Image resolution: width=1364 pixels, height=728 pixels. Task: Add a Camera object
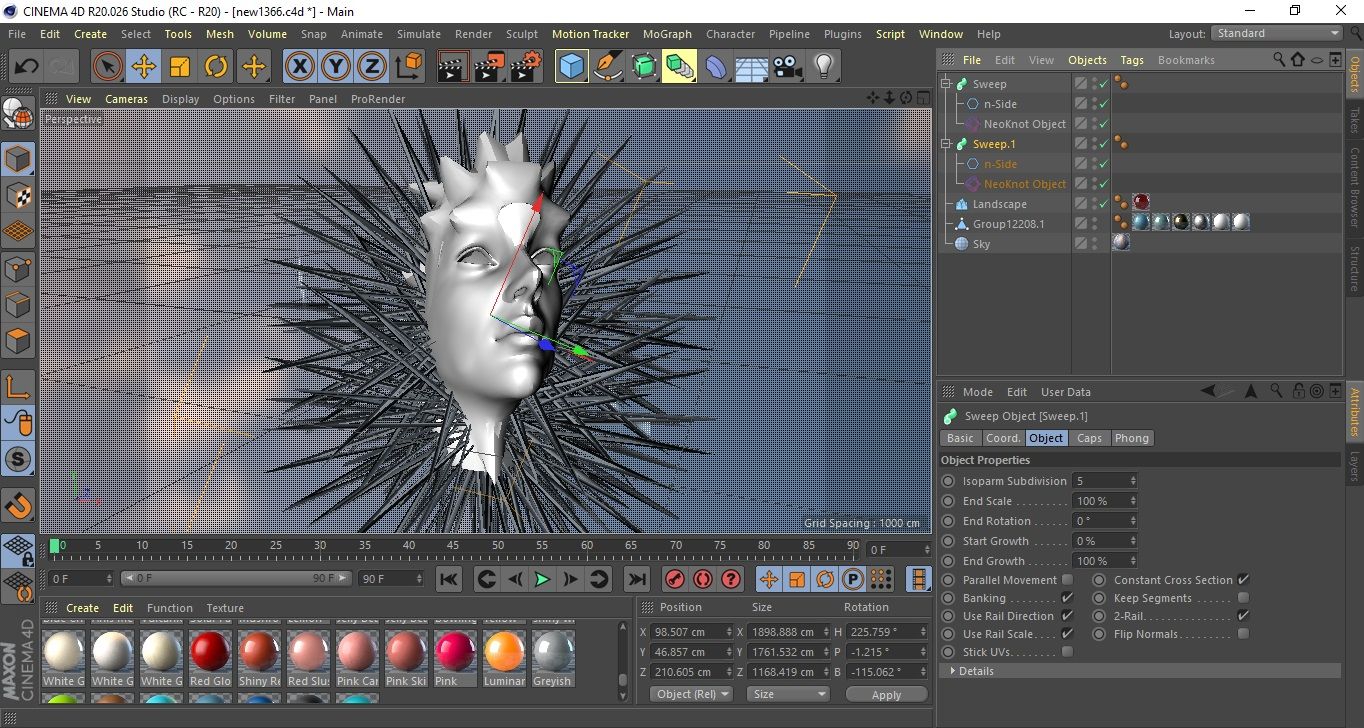tap(788, 67)
